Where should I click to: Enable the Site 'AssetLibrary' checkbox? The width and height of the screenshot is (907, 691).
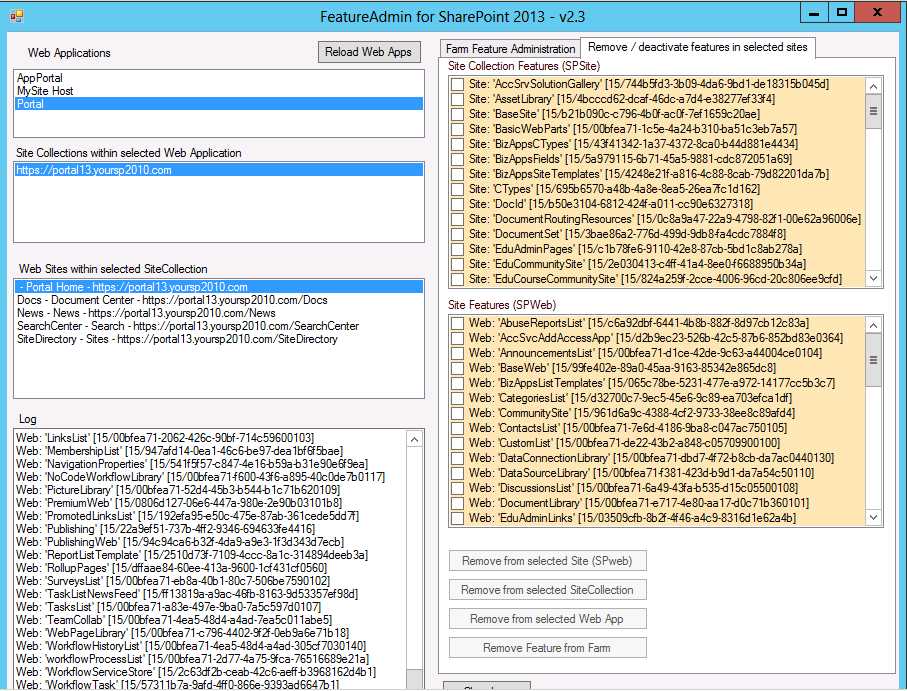[x=458, y=99]
